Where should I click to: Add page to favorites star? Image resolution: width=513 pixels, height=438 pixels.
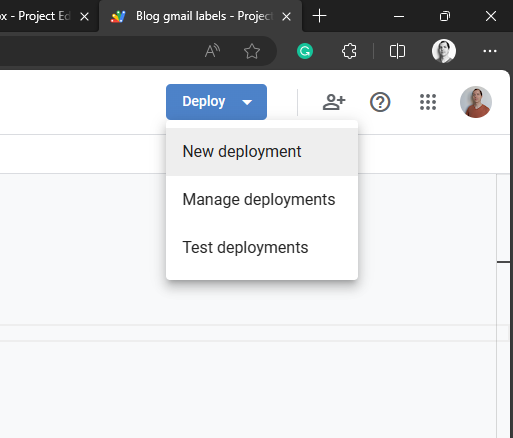(252, 51)
